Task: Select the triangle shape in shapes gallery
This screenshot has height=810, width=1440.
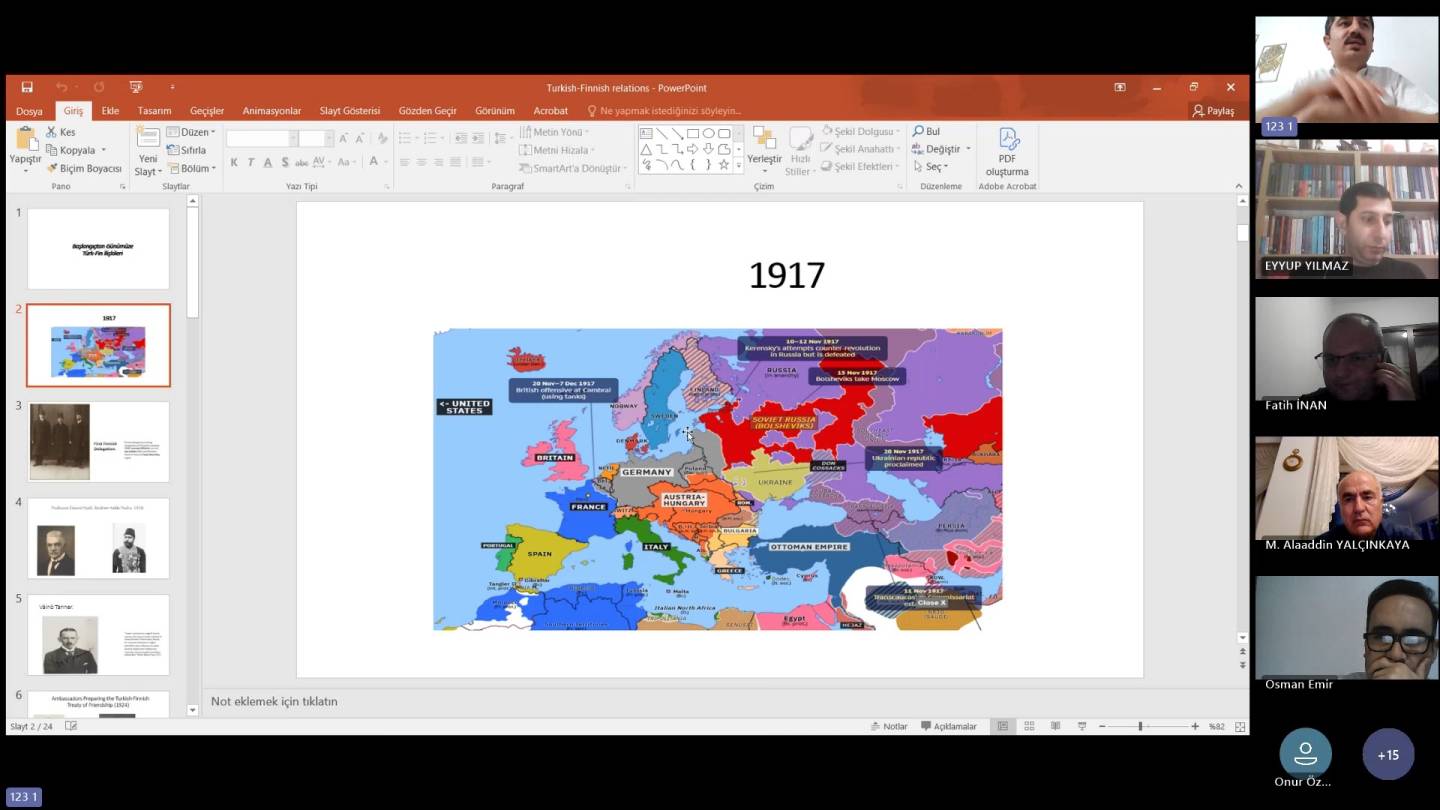Action: 645,149
